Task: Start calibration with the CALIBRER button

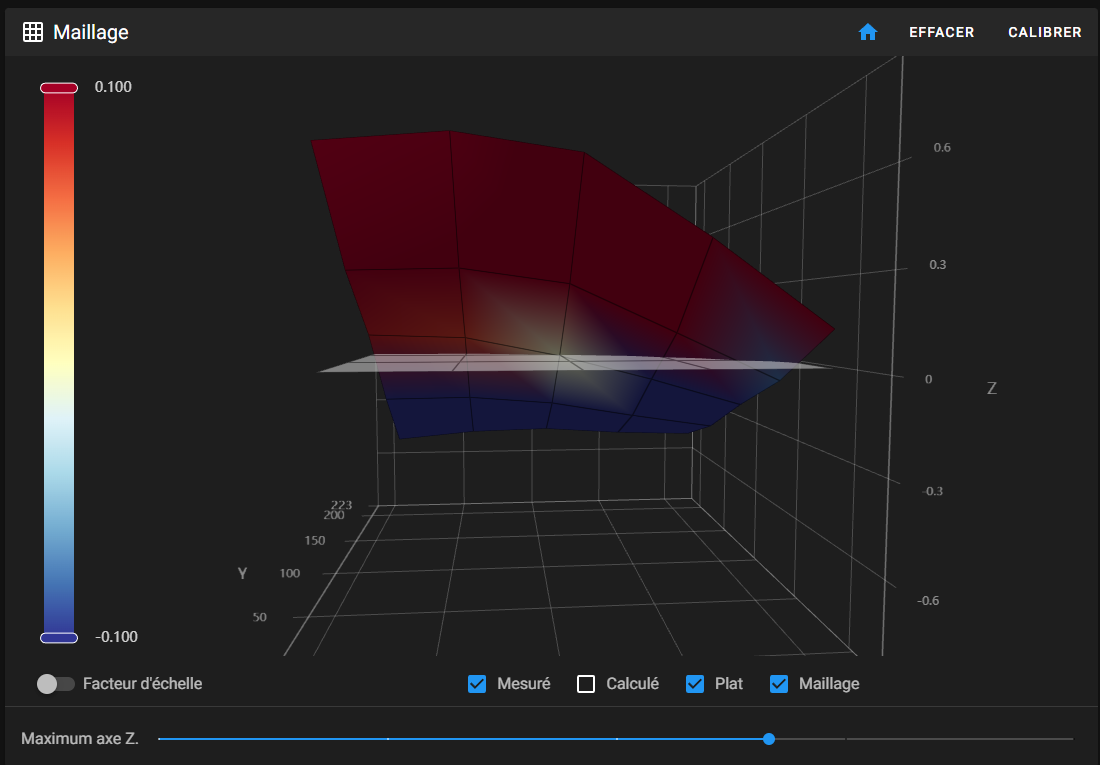Action: pyautogui.click(x=1044, y=32)
